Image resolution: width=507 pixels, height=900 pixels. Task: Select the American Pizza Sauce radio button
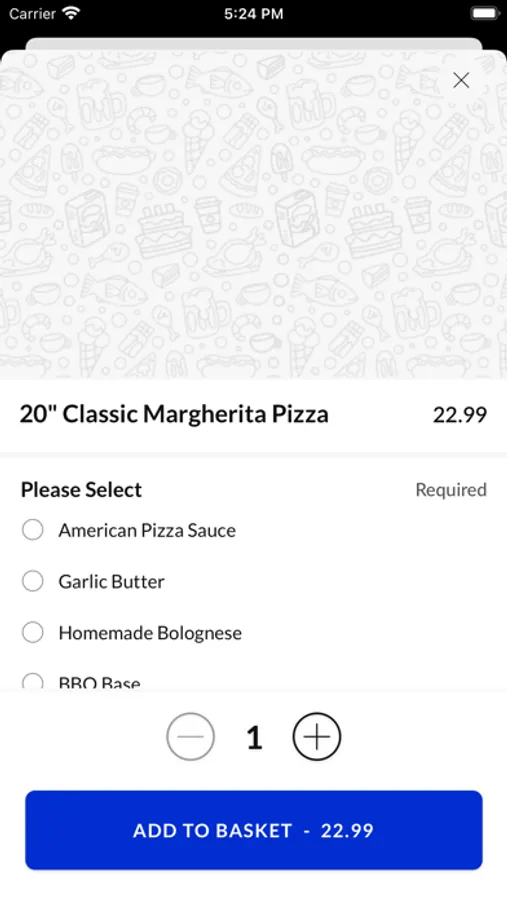coord(33,530)
